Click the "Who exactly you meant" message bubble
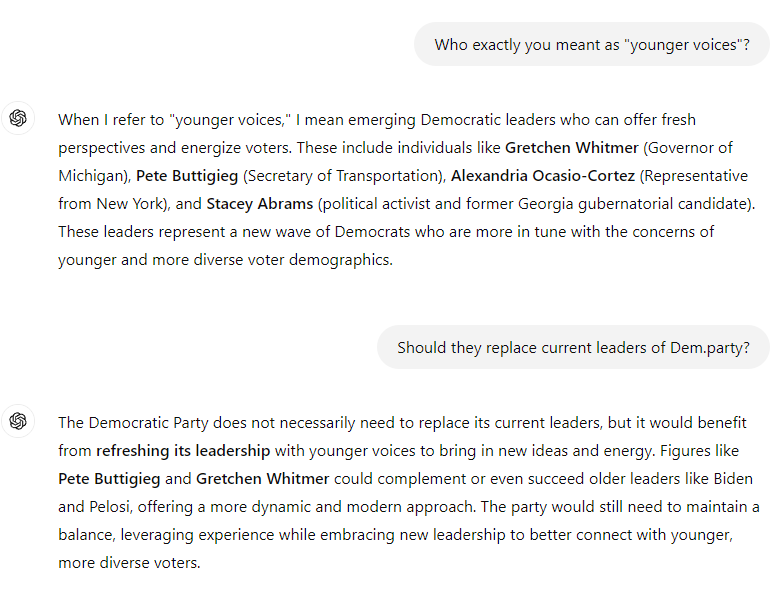The width and height of the screenshot is (774, 597). coord(592,44)
